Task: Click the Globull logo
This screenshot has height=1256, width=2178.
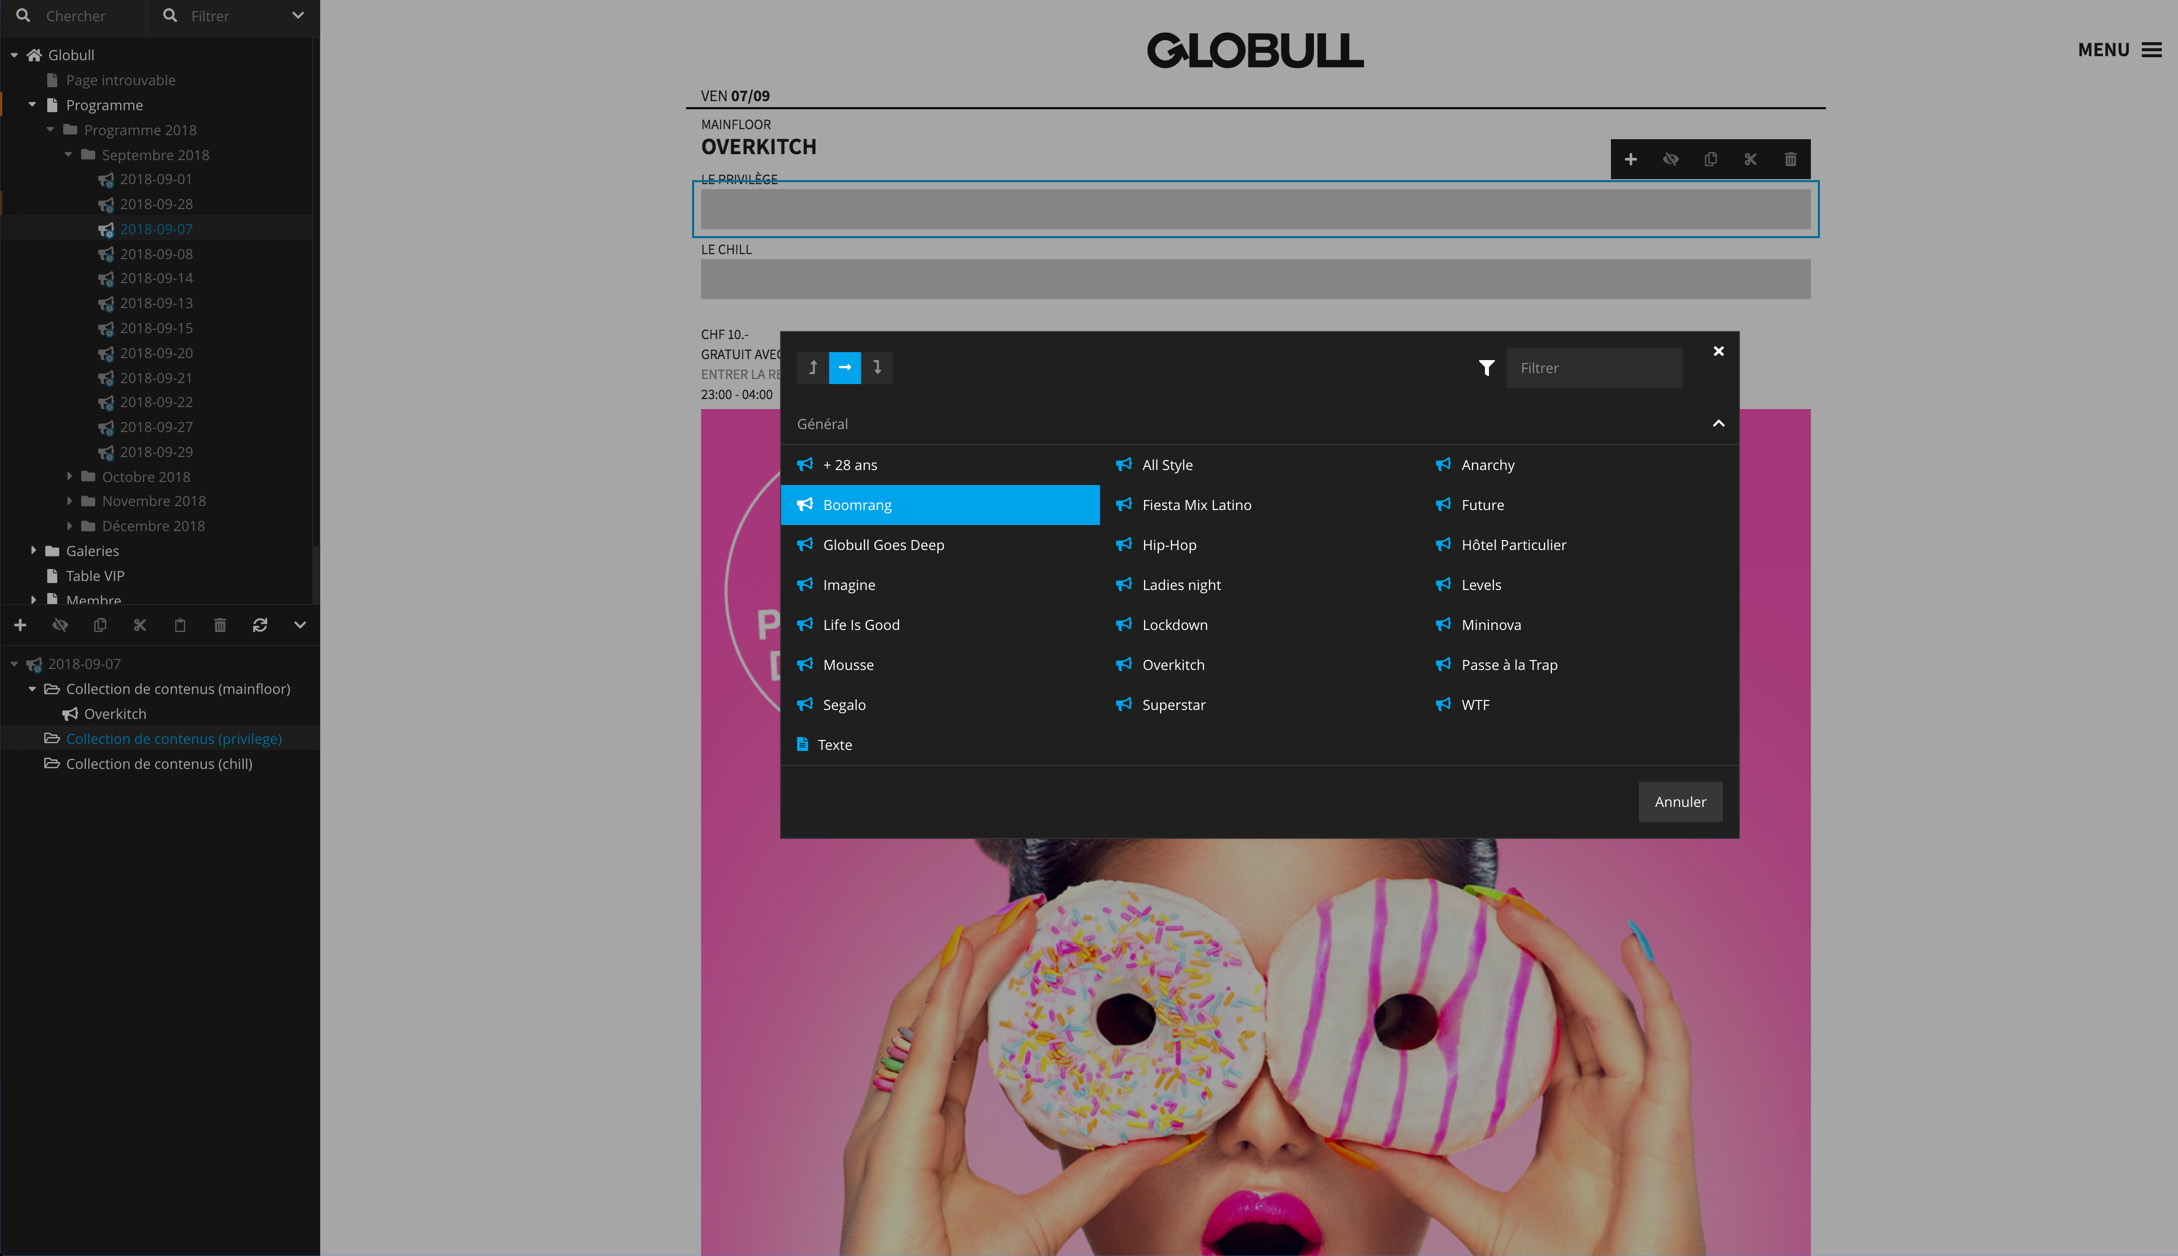Action: click(x=1255, y=50)
